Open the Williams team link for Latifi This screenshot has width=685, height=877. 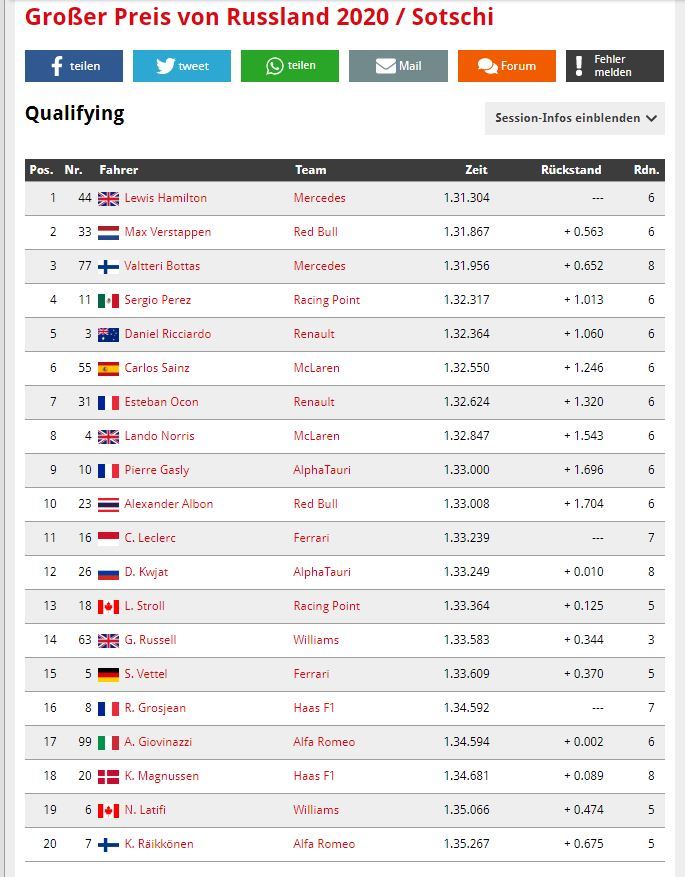pos(316,810)
